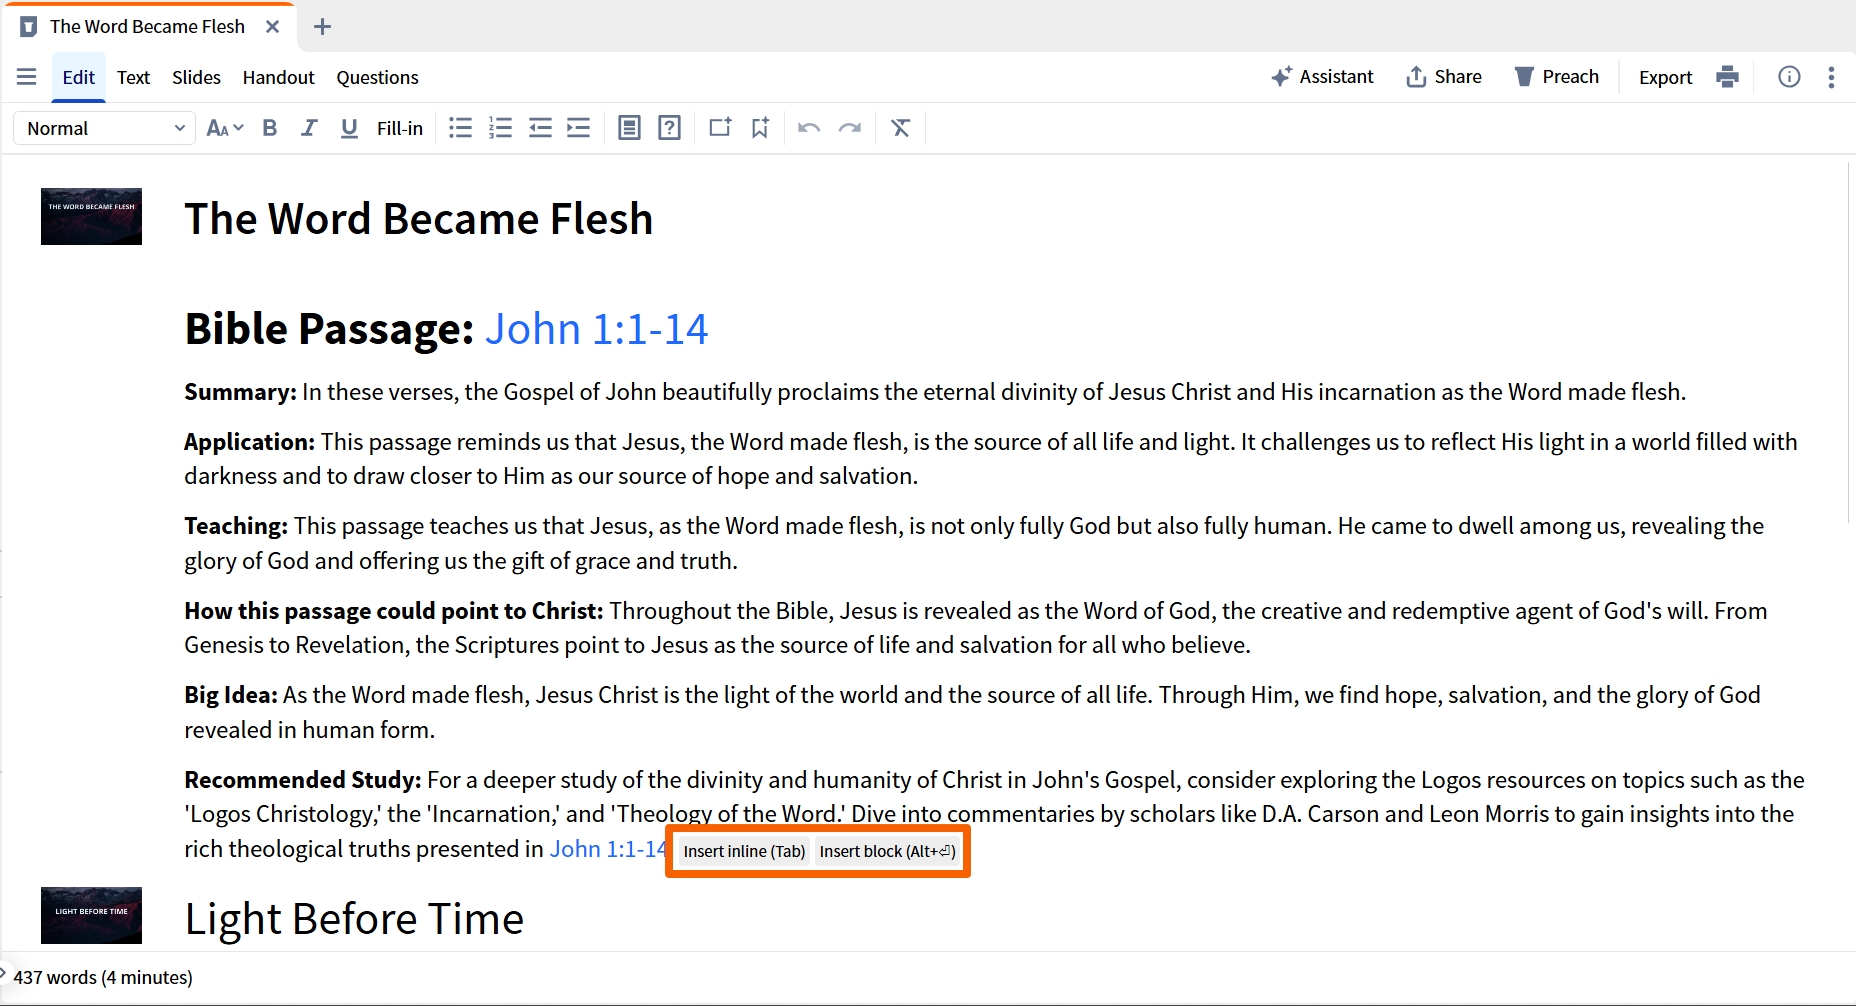Insert a numbered list
This screenshot has height=1006, width=1856.
[x=500, y=128]
